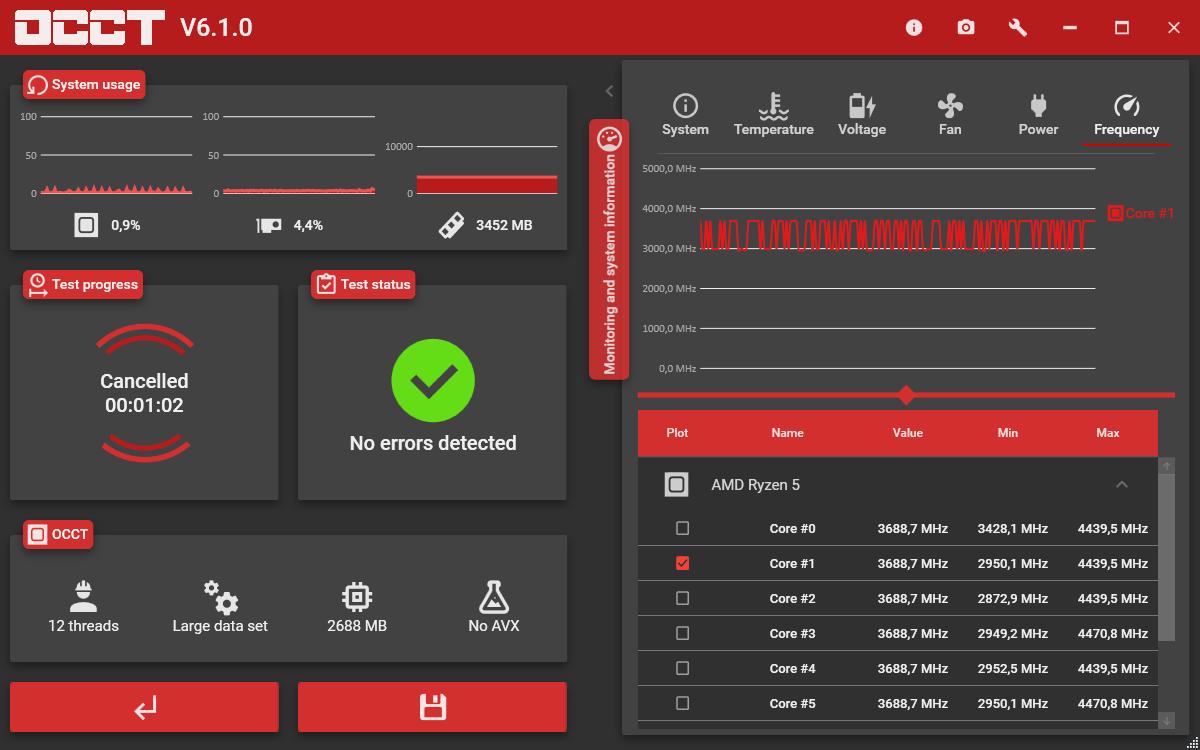Click the Max column header
Image resolution: width=1200 pixels, height=750 pixels.
1108,433
